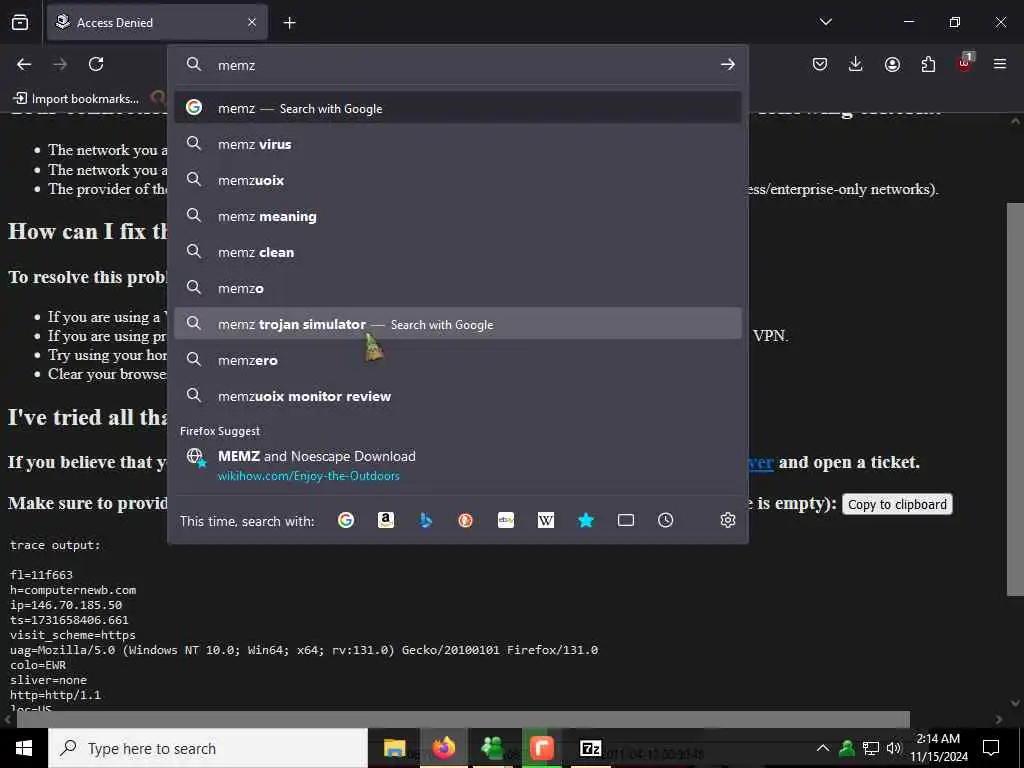
Task: Go forward one page
Action: click(x=60, y=64)
